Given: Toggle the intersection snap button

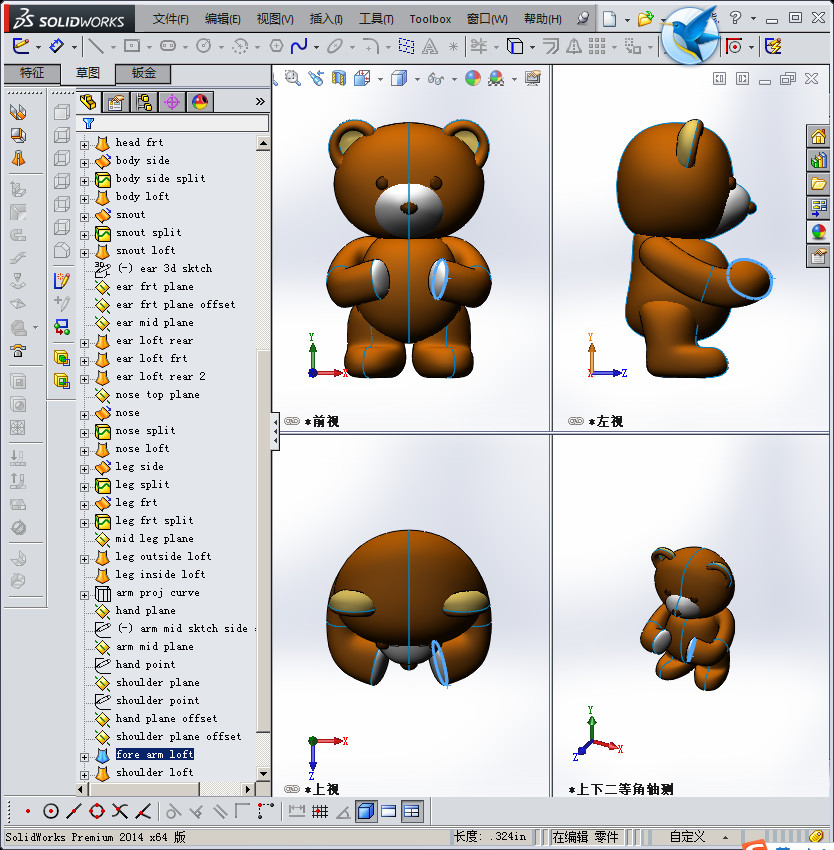Looking at the screenshot, I should coord(120,812).
